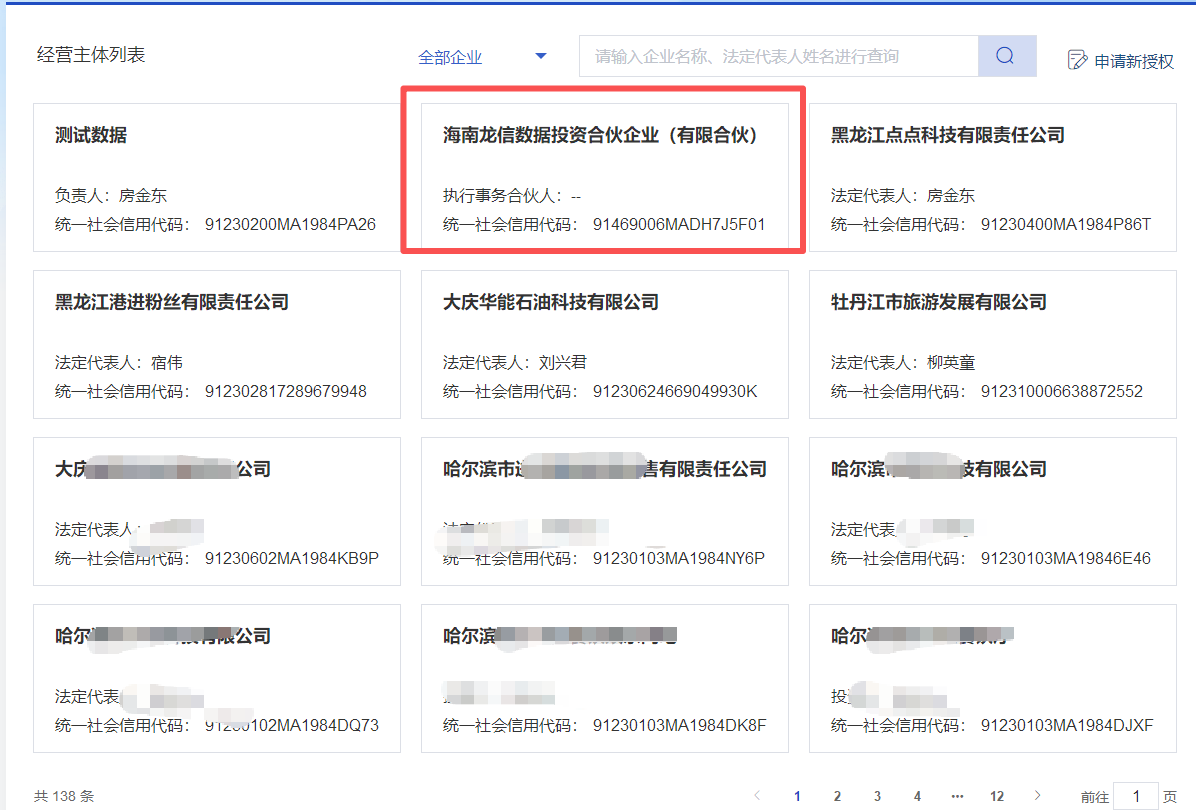Click 申请新授权 link
Screen dimensions: 1196x810
pyautogui.click(x=1134, y=61)
